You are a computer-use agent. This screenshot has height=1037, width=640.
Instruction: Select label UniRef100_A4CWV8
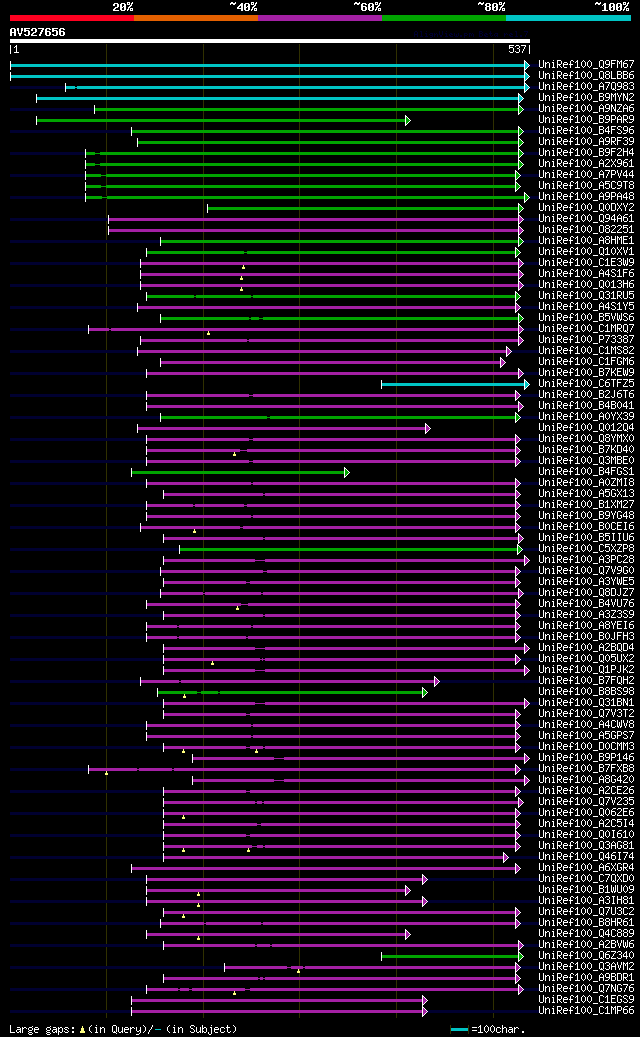586,725
